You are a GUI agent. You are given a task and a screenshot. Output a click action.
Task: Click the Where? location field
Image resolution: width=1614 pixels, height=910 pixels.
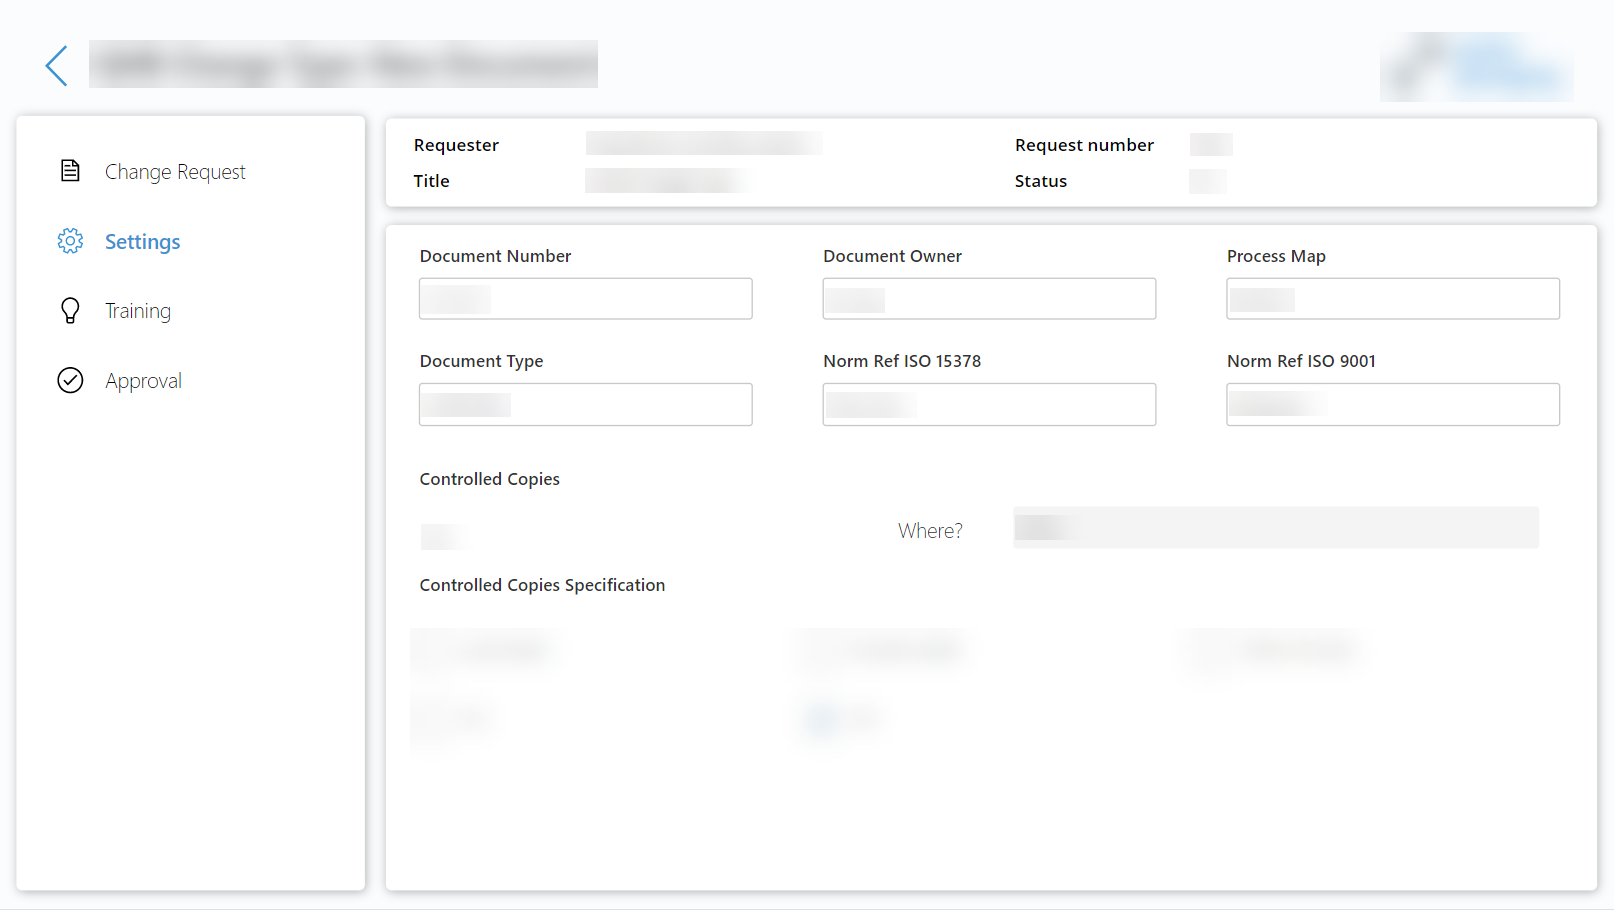pos(1276,528)
